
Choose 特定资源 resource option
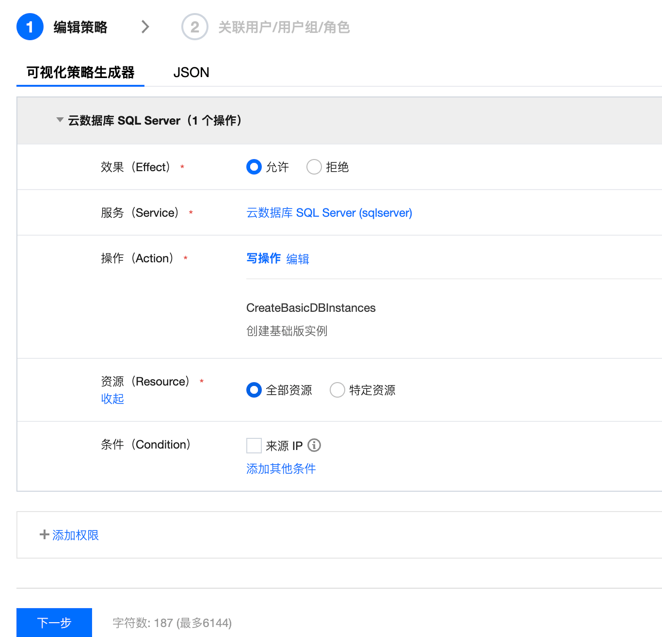click(x=337, y=390)
